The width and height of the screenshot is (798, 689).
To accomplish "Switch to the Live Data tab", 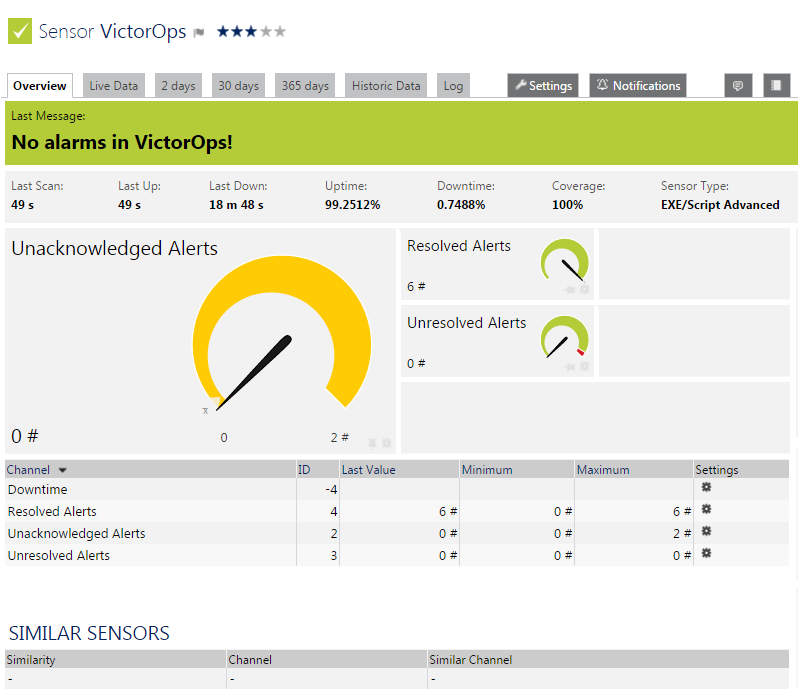I will (x=113, y=86).
